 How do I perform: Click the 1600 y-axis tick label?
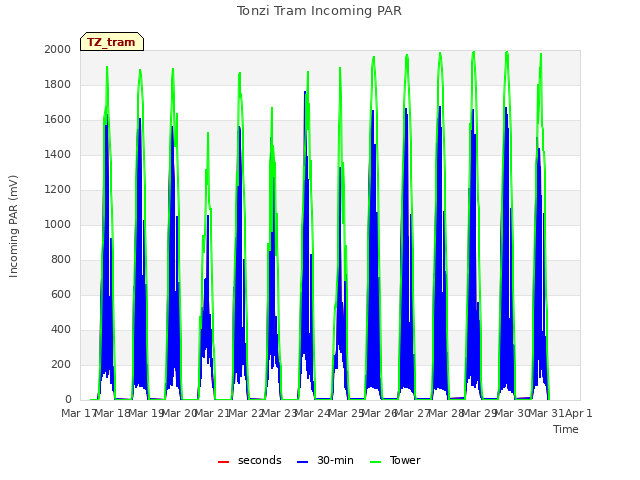58,120
